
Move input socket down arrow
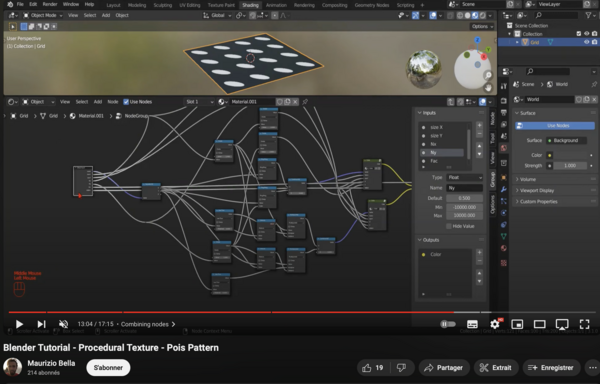pyautogui.click(x=479, y=154)
